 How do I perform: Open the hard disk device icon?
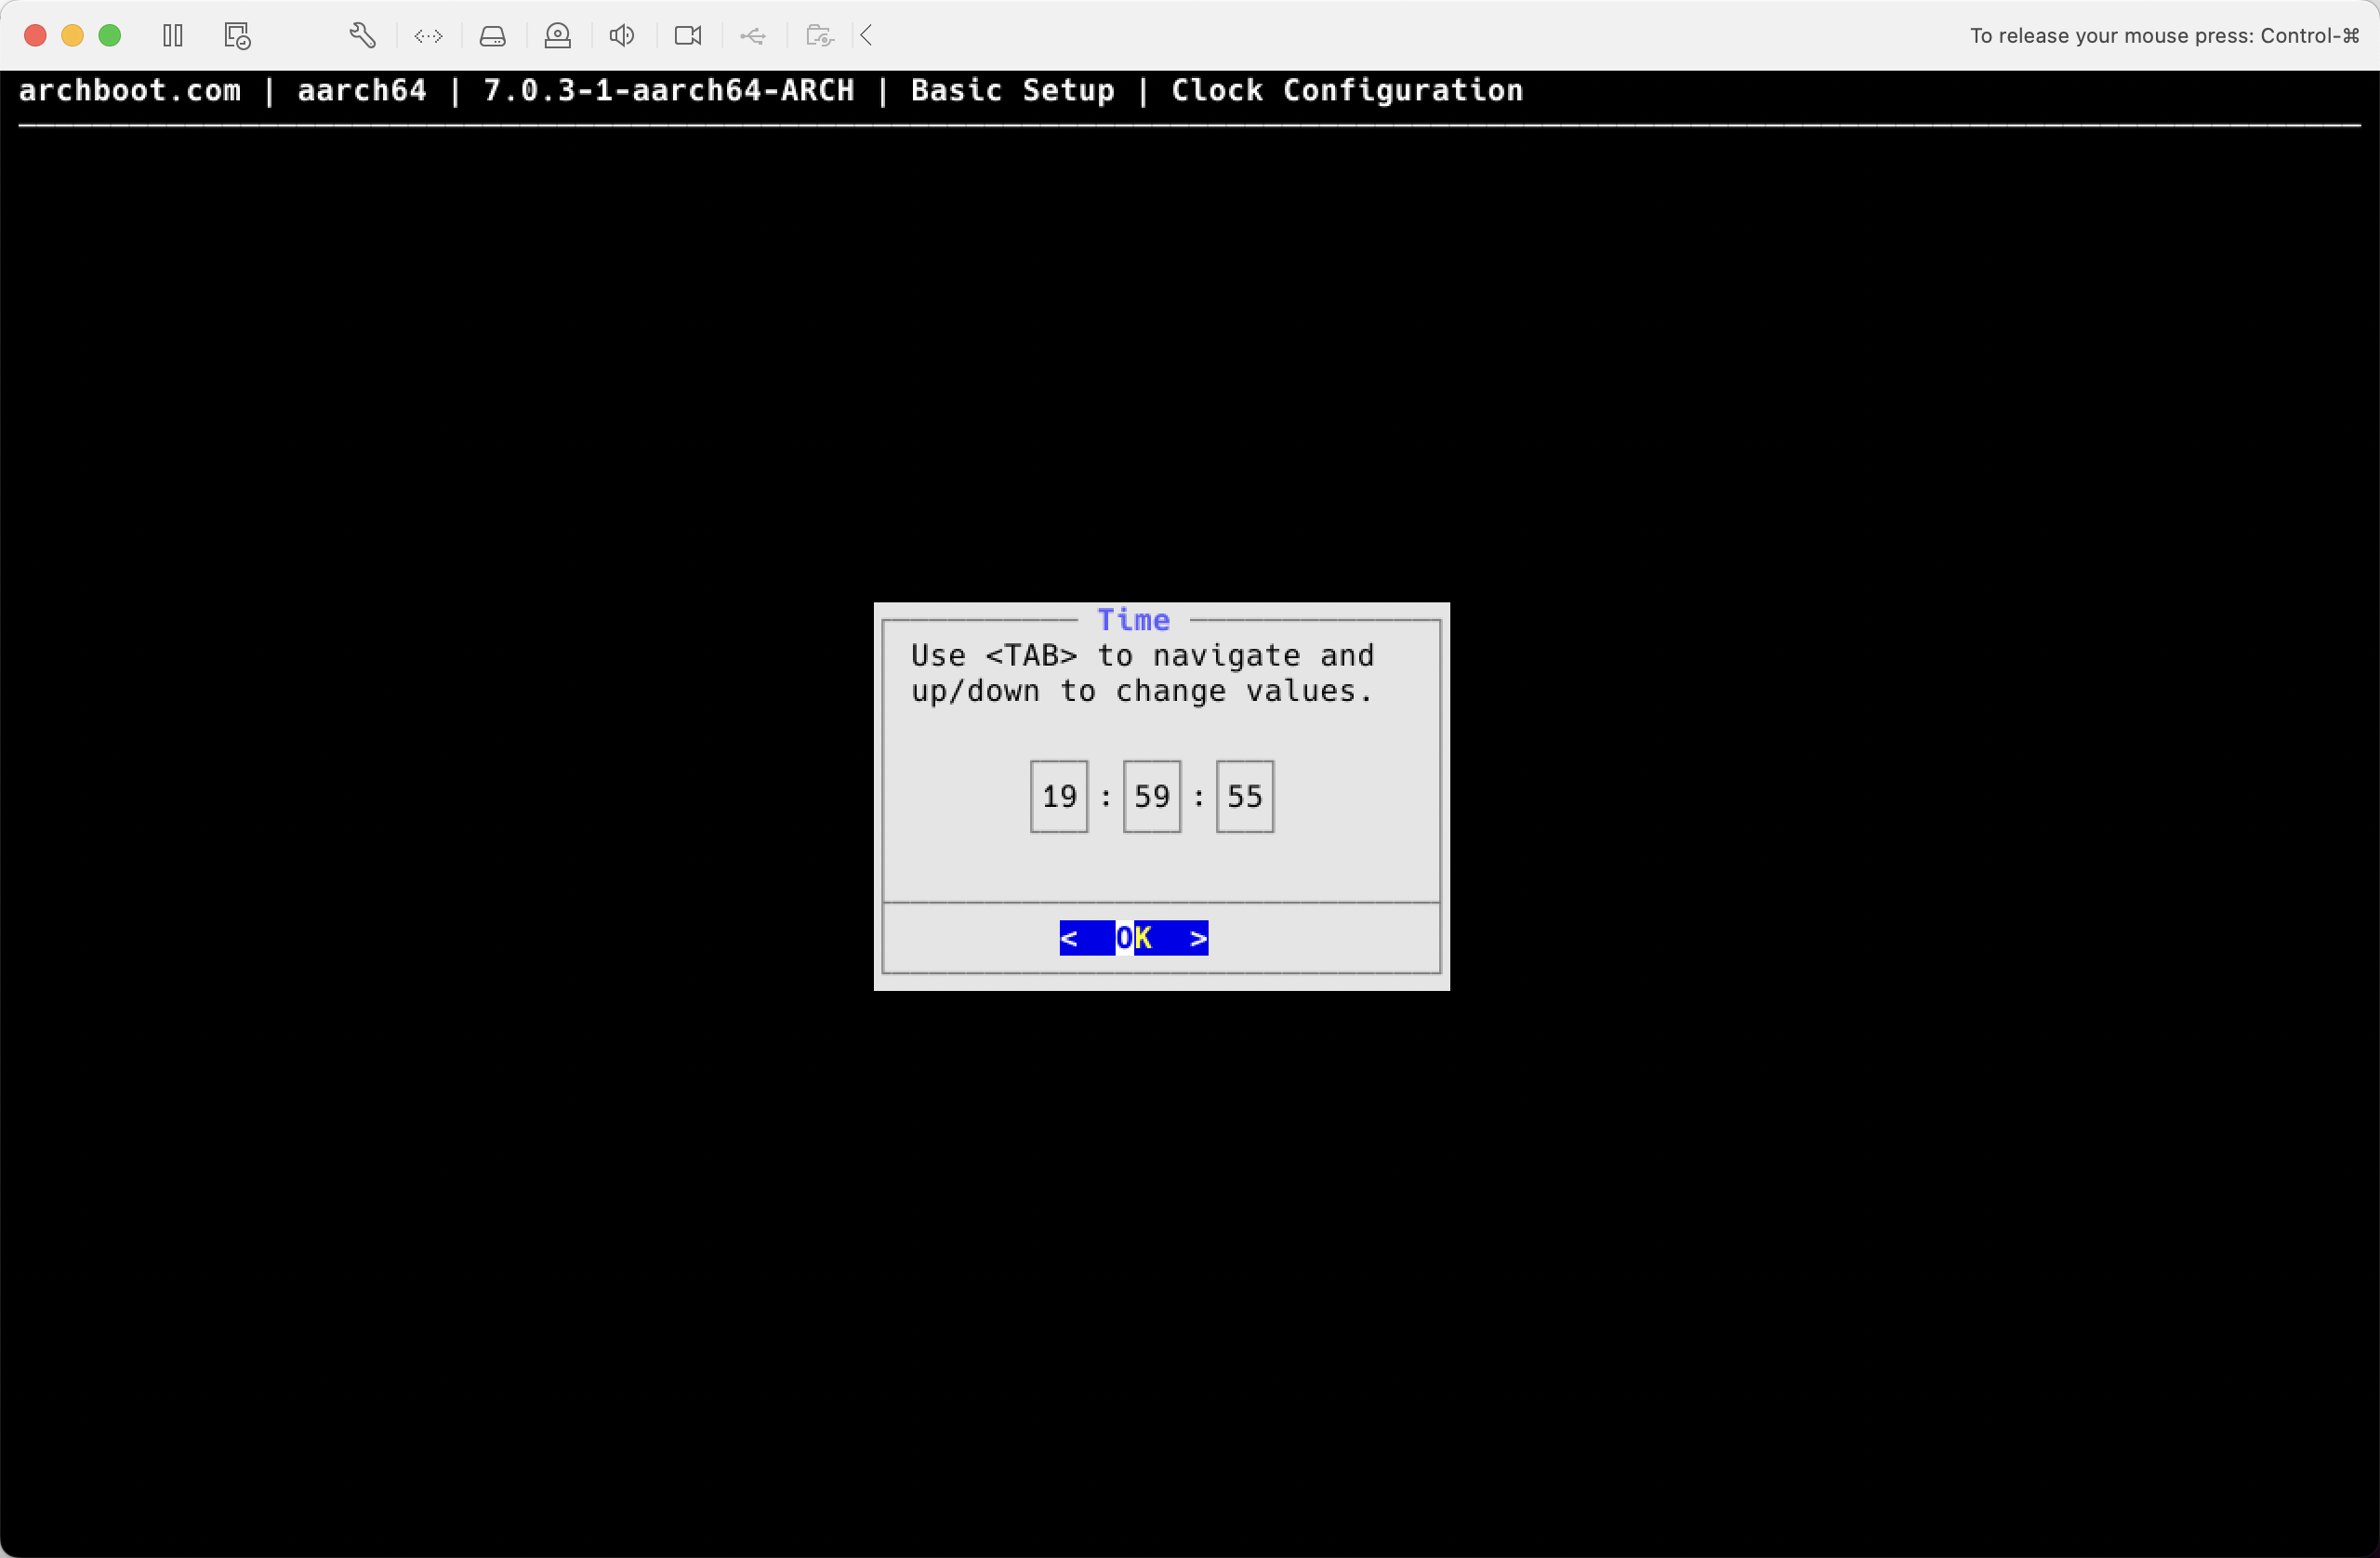493,36
